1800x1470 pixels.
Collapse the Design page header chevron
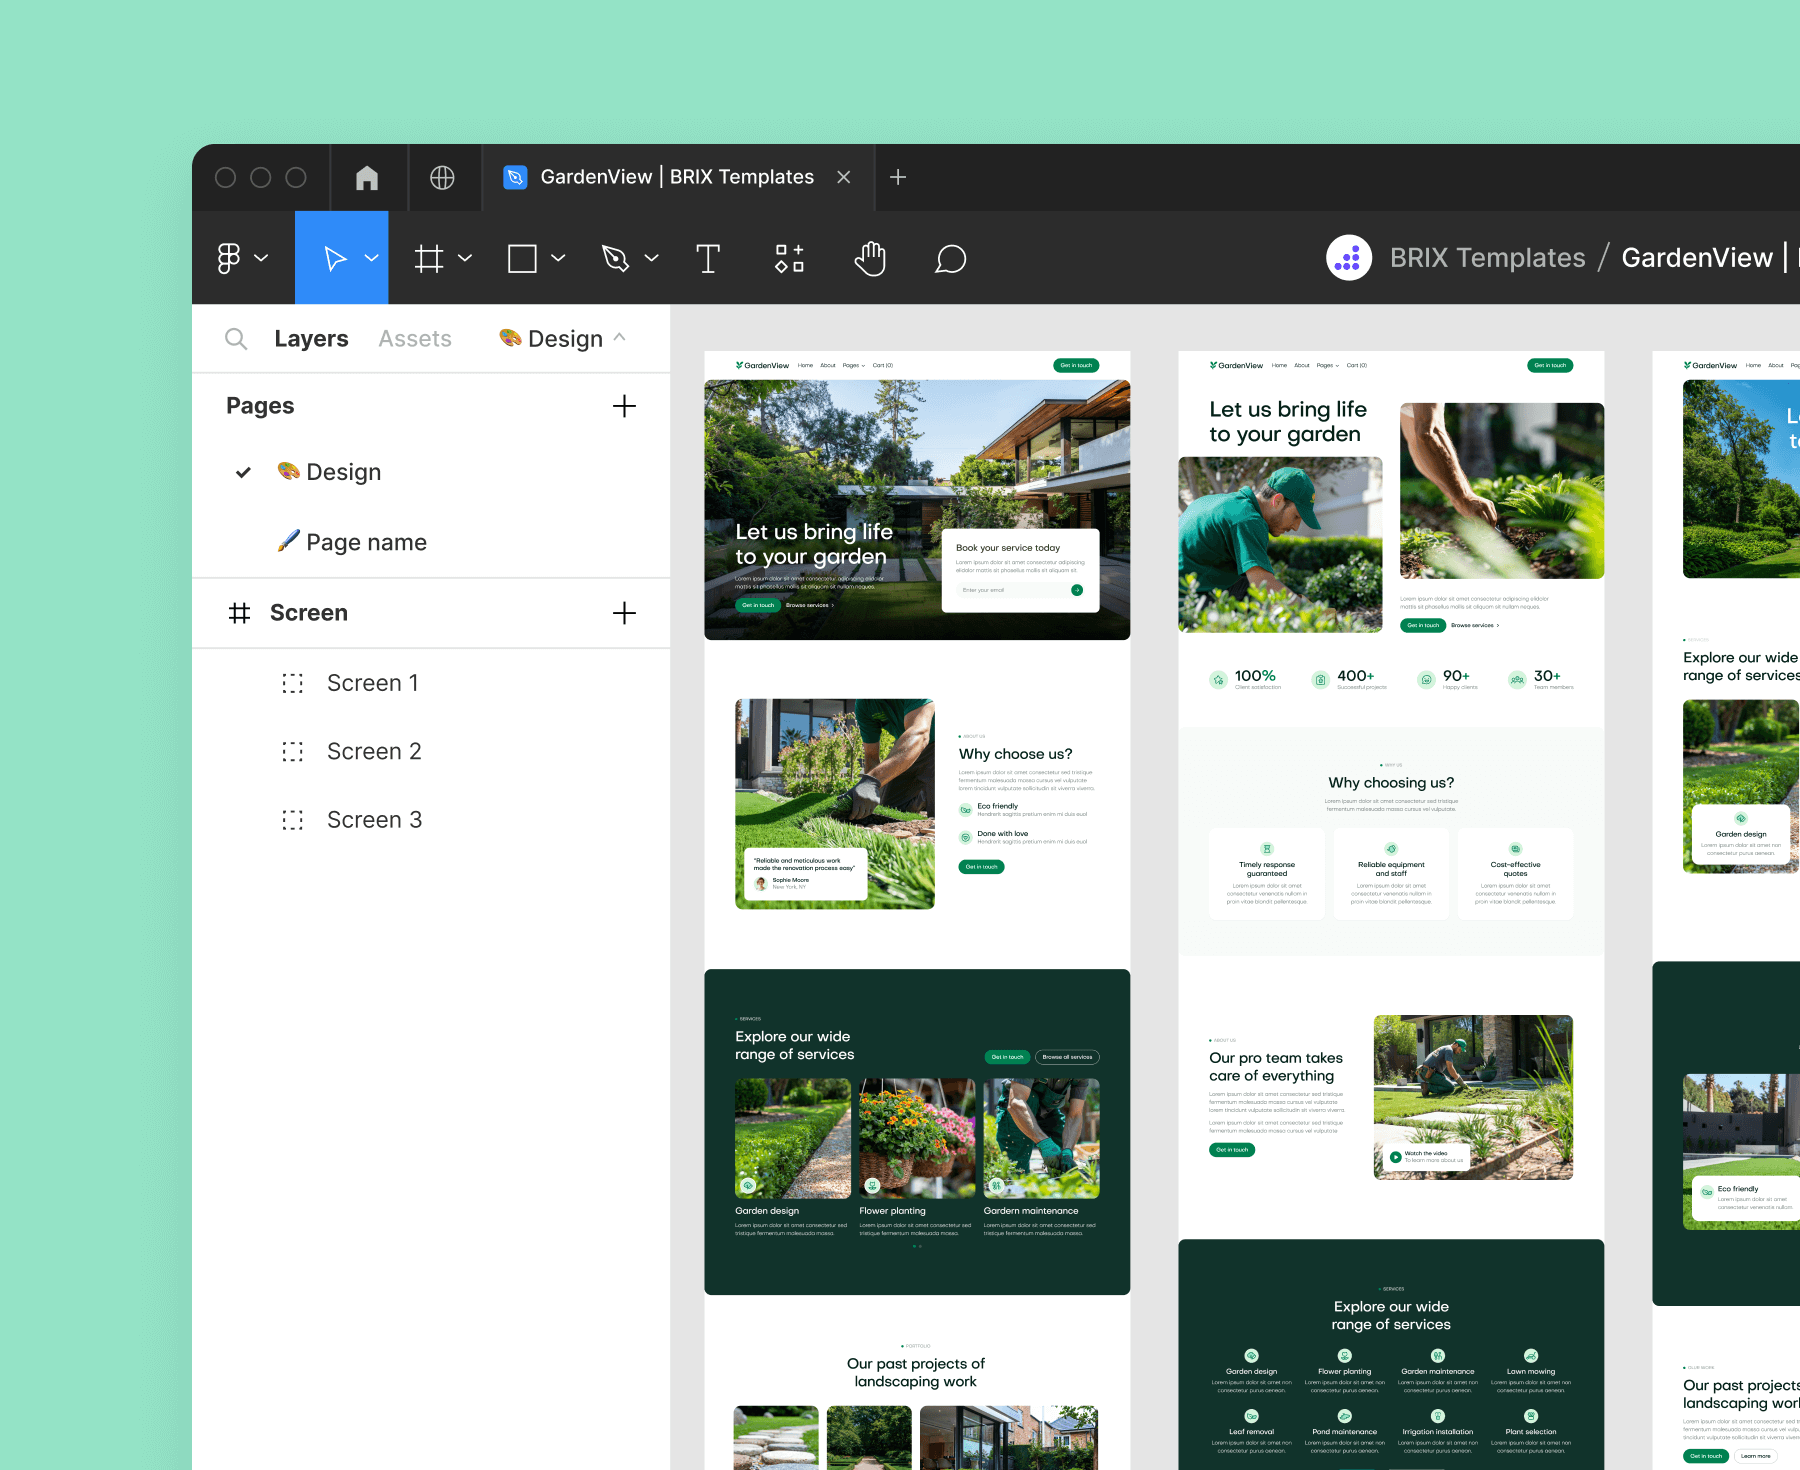(x=620, y=337)
